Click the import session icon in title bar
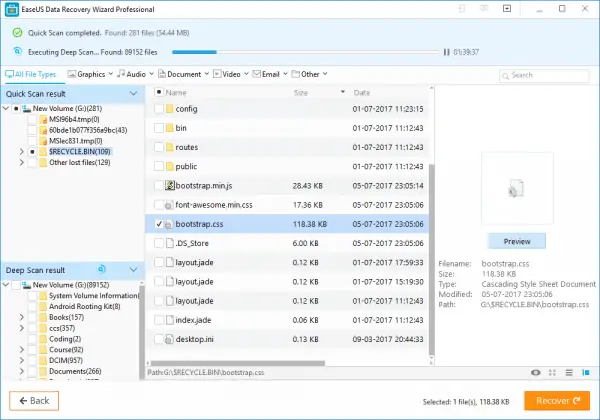Screen dimensions: 600x420 coord(462,8)
